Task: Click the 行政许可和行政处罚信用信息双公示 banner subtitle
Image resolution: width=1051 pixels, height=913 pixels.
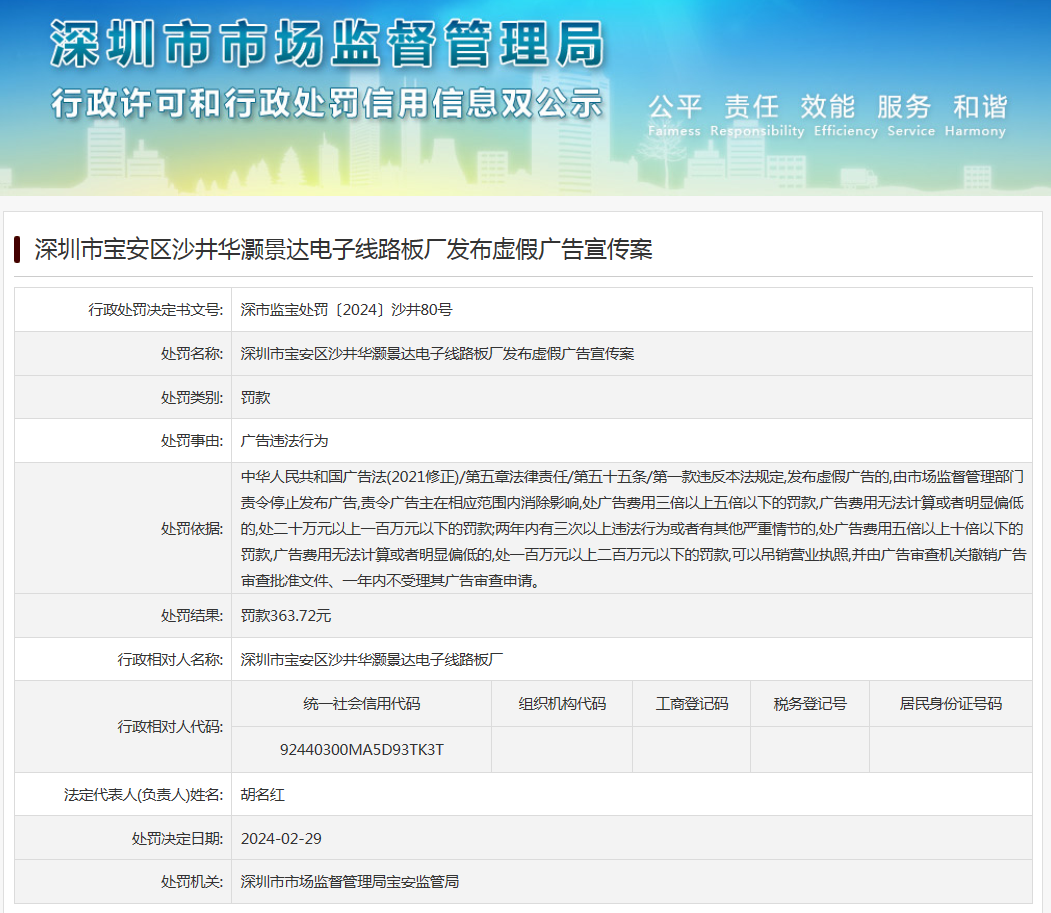Action: pos(327,103)
